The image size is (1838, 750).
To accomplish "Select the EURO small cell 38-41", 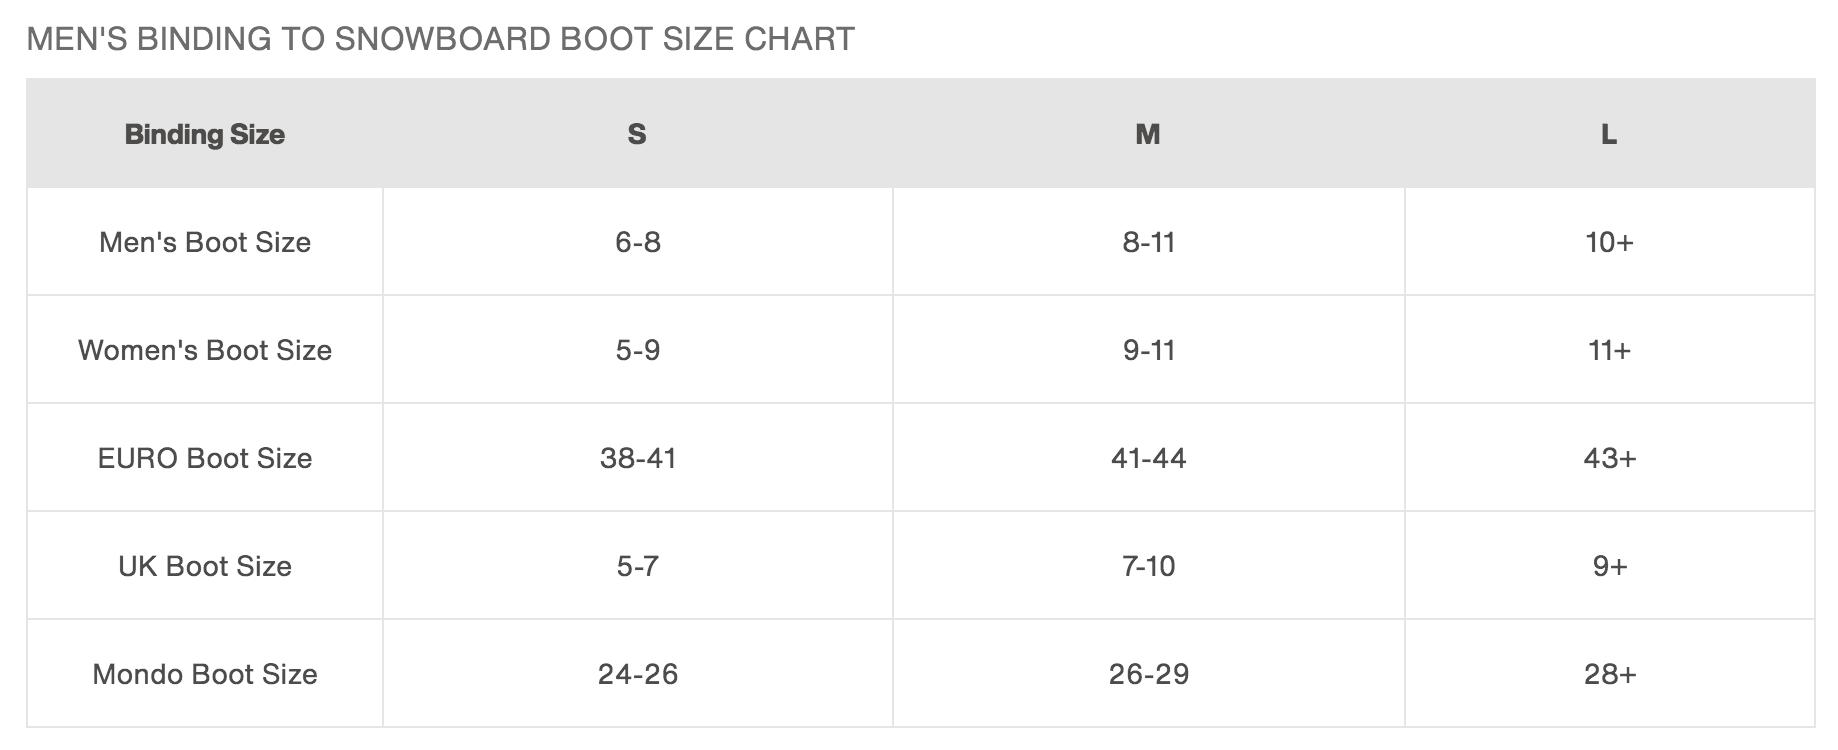I will (638, 458).
